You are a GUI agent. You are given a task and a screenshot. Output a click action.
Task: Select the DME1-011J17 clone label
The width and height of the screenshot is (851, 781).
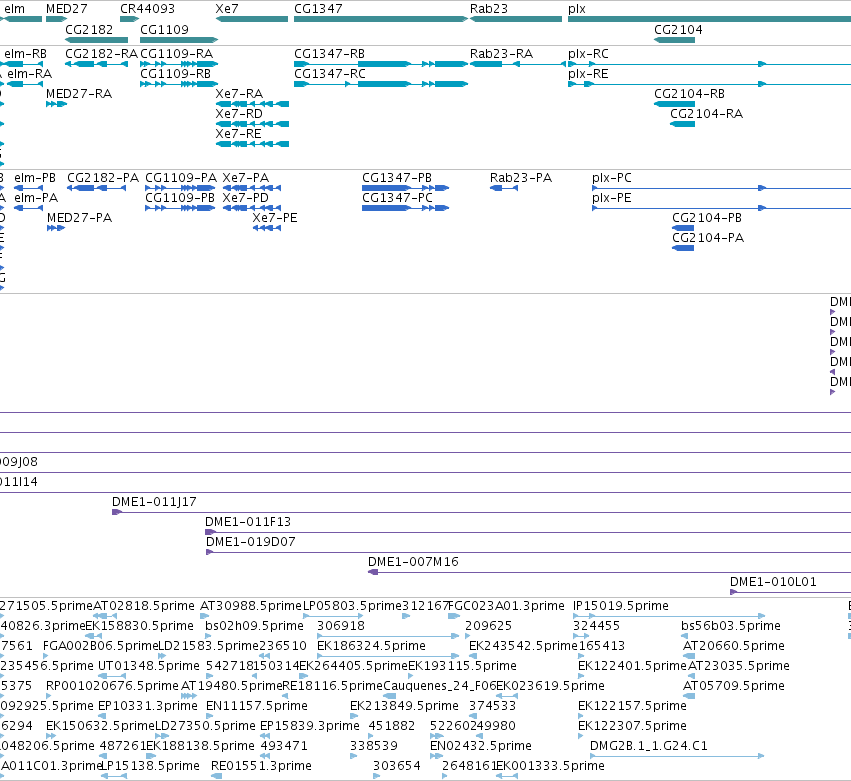154,501
